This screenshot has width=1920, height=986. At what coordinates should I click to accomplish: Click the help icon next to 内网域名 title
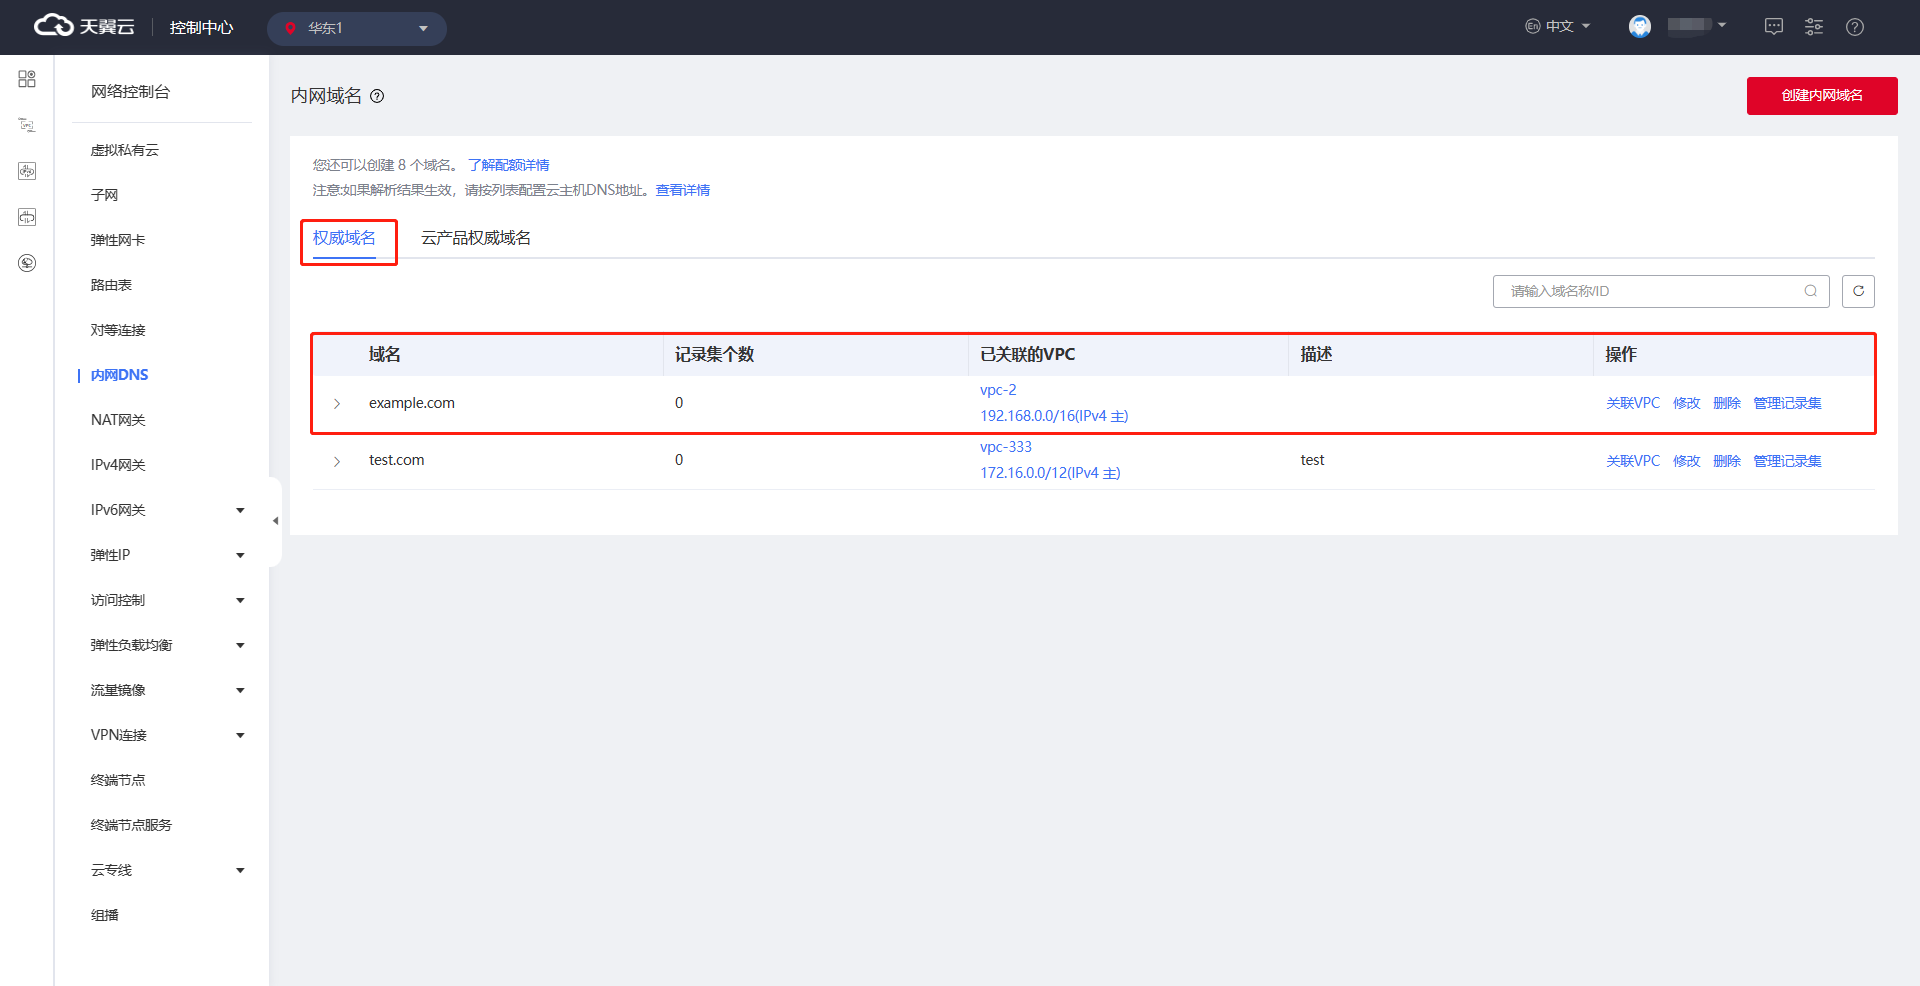(x=377, y=96)
